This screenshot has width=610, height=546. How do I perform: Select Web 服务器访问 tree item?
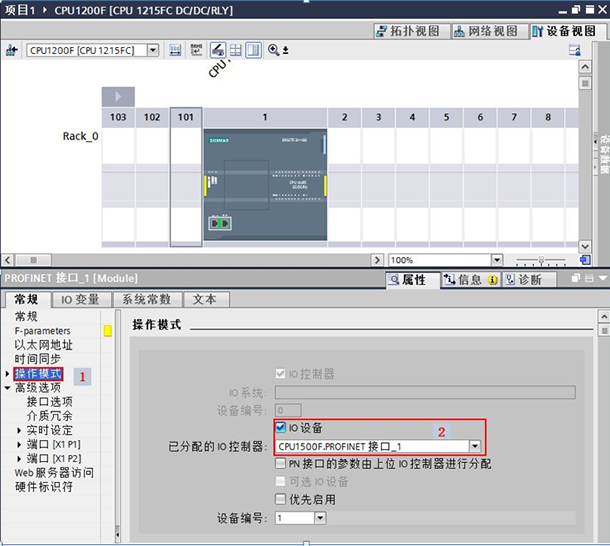point(54,473)
